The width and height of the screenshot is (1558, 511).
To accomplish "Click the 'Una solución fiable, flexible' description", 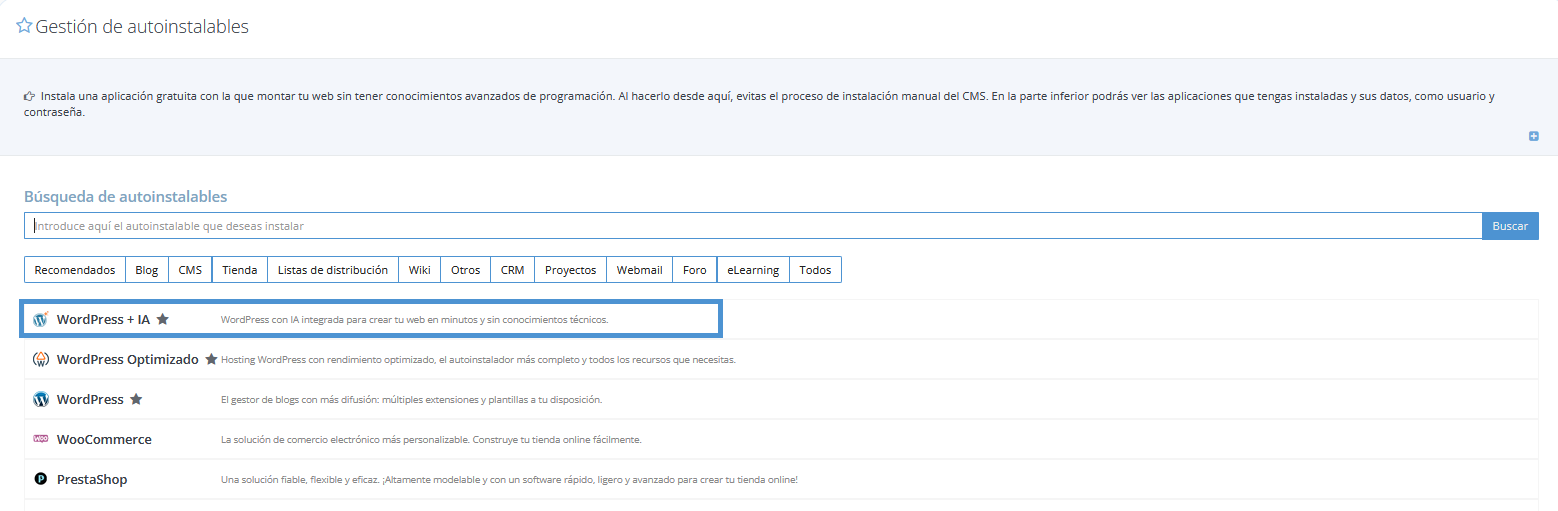I will click(x=509, y=480).
